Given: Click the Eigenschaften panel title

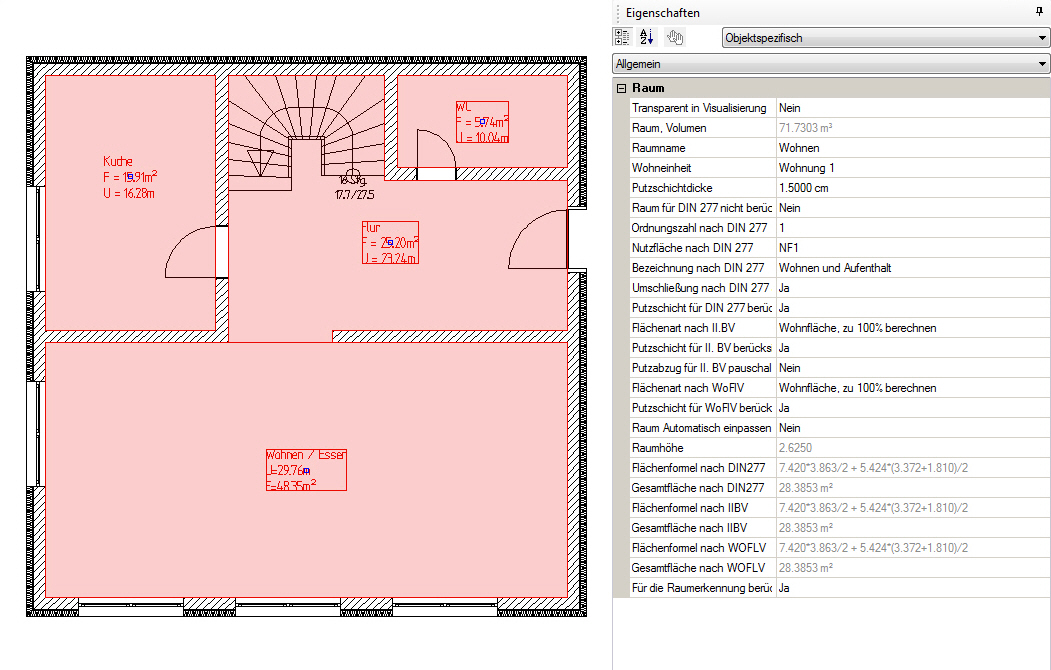Looking at the screenshot, I should pyautogui.click(x=662, y=13).
